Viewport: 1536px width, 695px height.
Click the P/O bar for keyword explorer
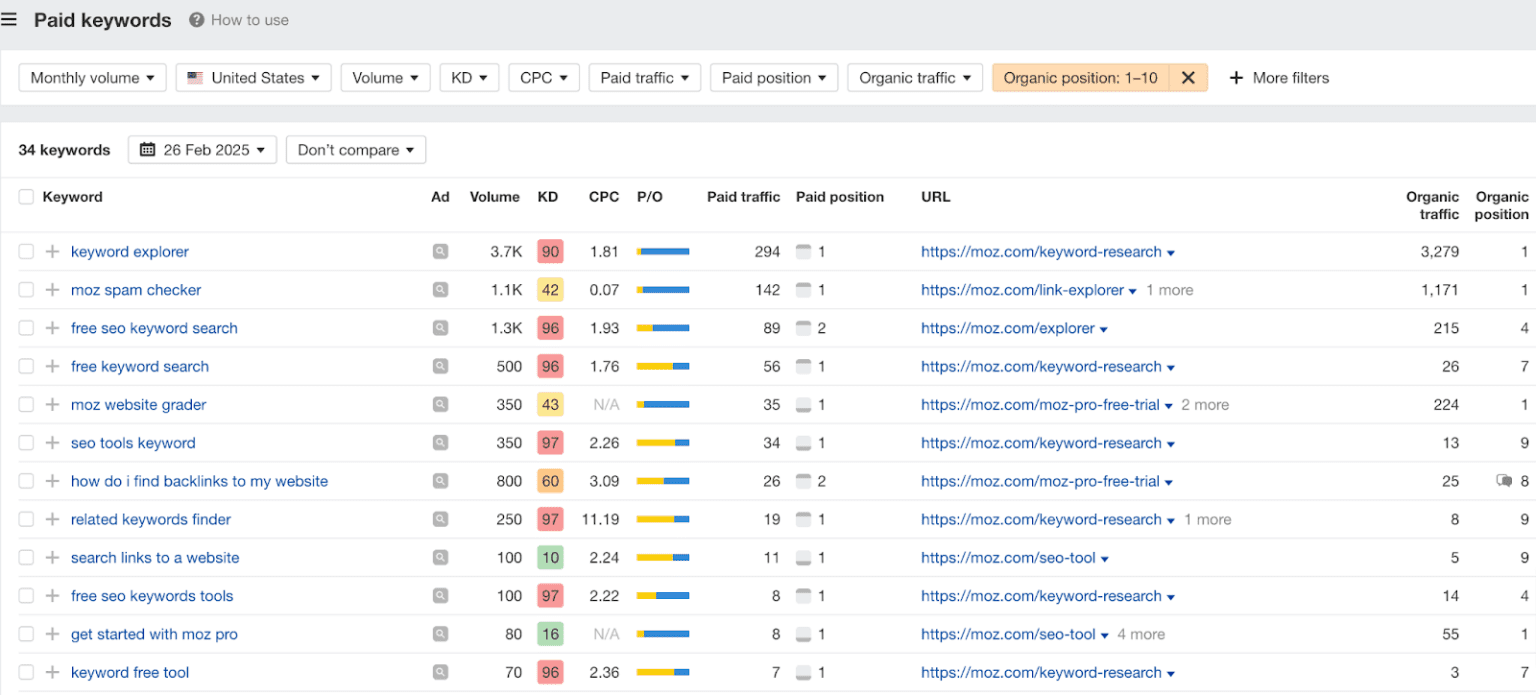pyautogui.click(x=663, y=252)
